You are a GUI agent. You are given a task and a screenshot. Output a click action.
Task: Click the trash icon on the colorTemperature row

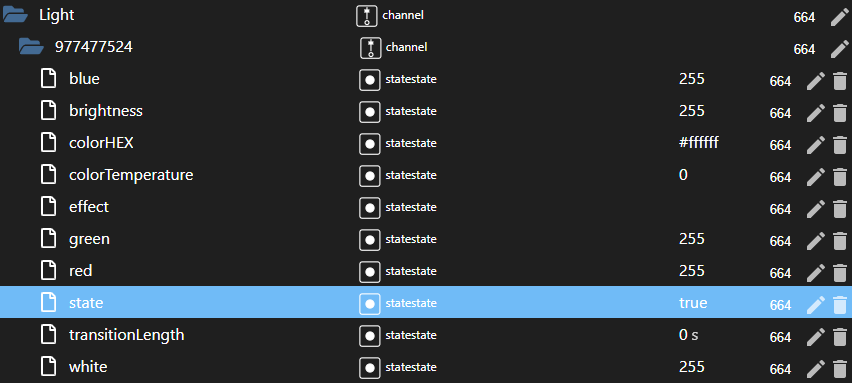[840, 177]
